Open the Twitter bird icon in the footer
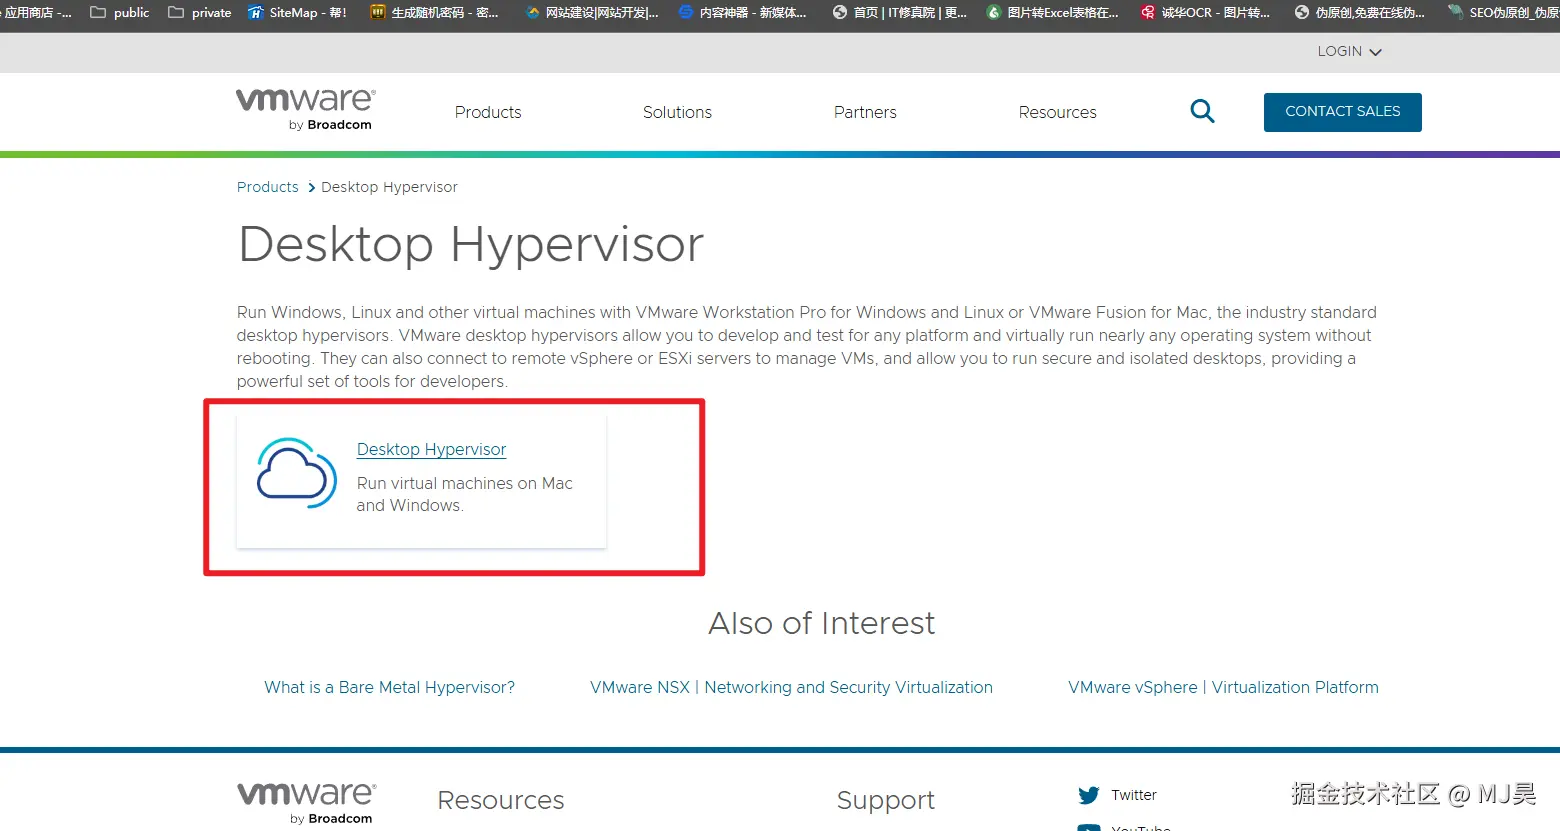The width and height of the screenshot is (1560, 831). [x=1089, y=795]
